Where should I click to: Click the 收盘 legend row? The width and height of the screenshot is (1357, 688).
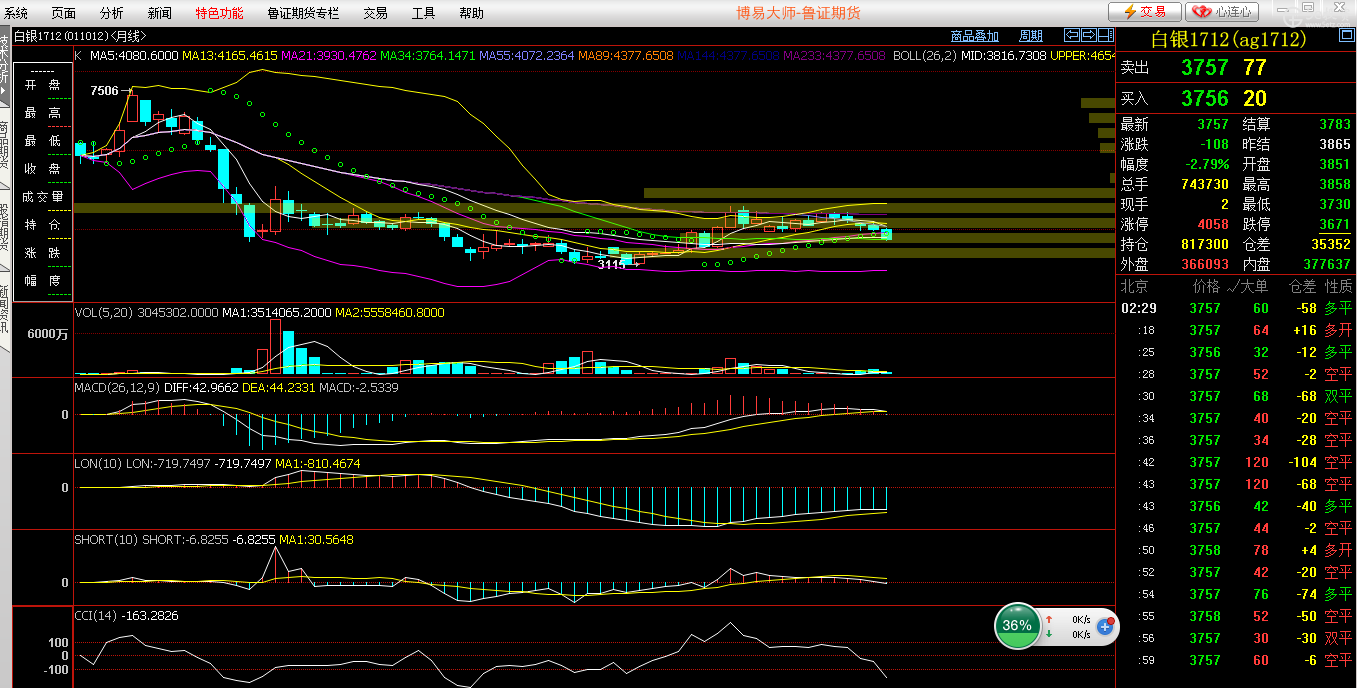pyautogui.click(x=42, y=169)
